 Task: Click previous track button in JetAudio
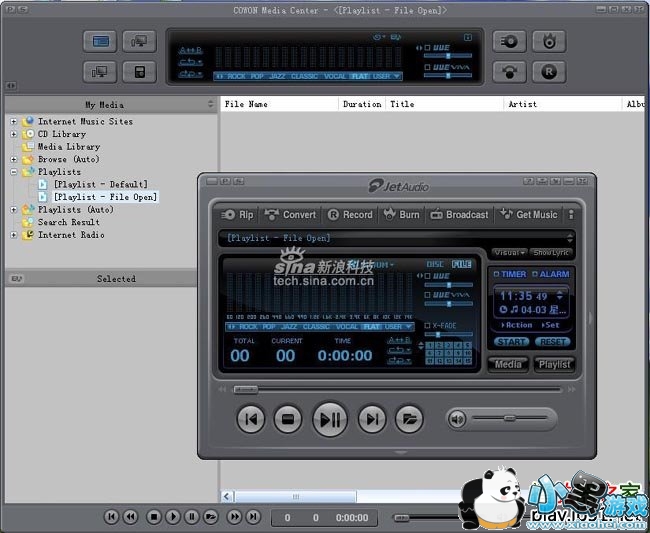[251, 419]
